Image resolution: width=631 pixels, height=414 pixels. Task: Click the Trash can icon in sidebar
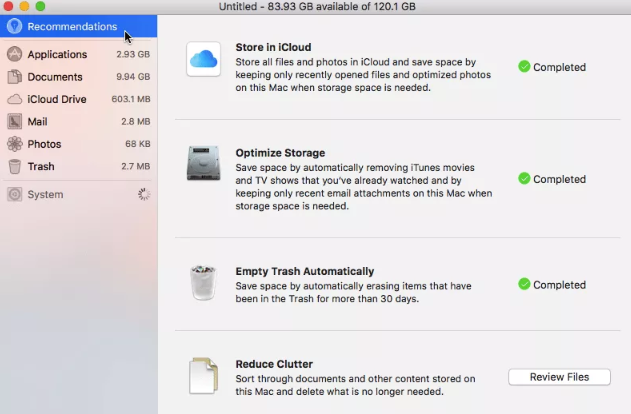(14, 166)
